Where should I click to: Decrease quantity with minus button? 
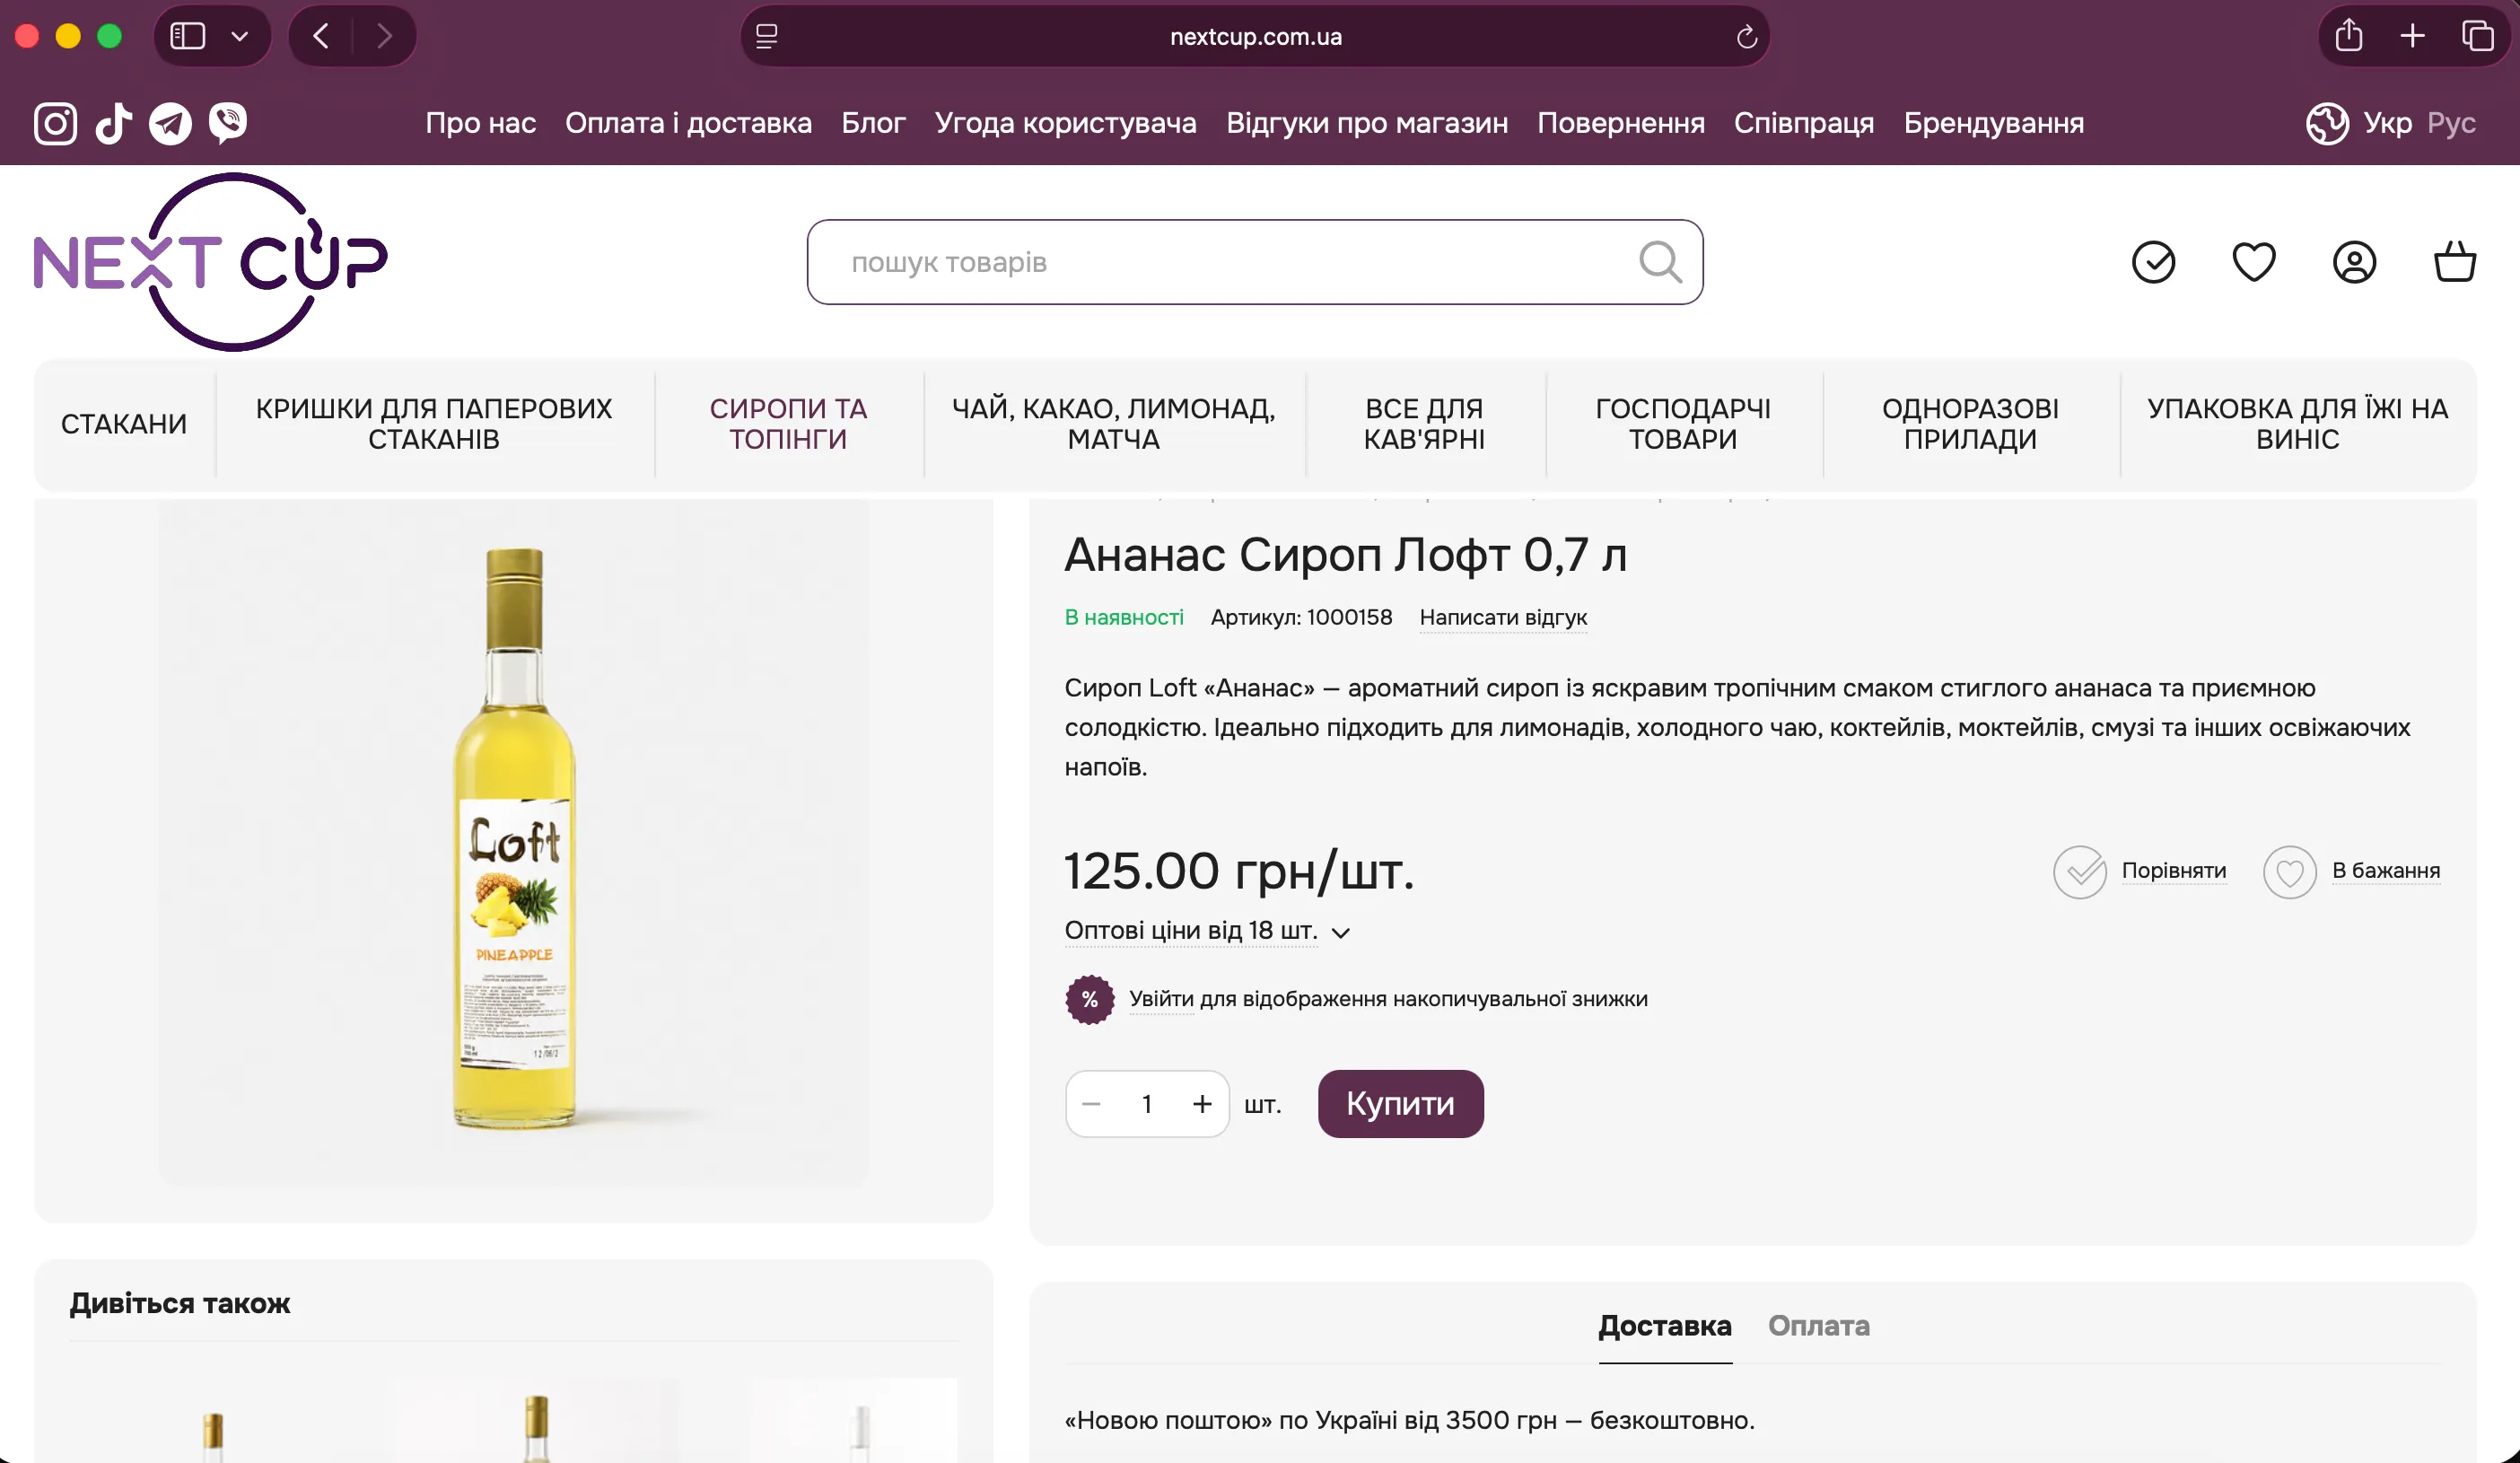click(1091, 1104)
